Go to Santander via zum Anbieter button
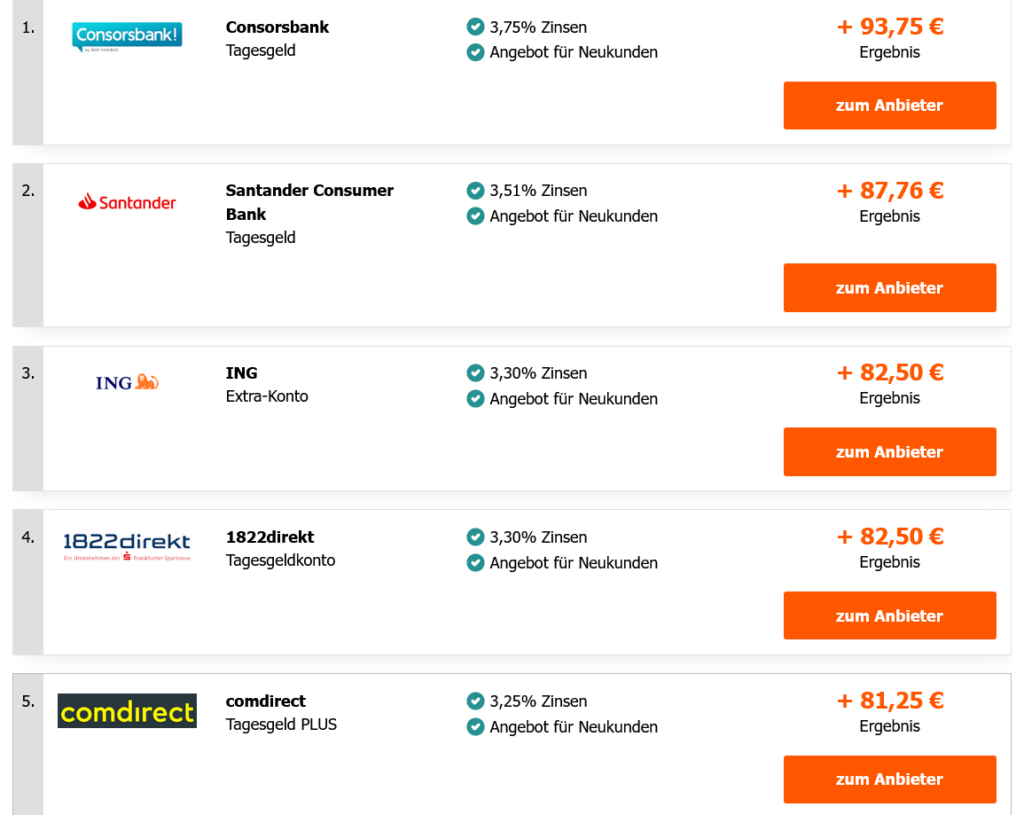Screen dimensions: 1024x815 coord(889,288)
